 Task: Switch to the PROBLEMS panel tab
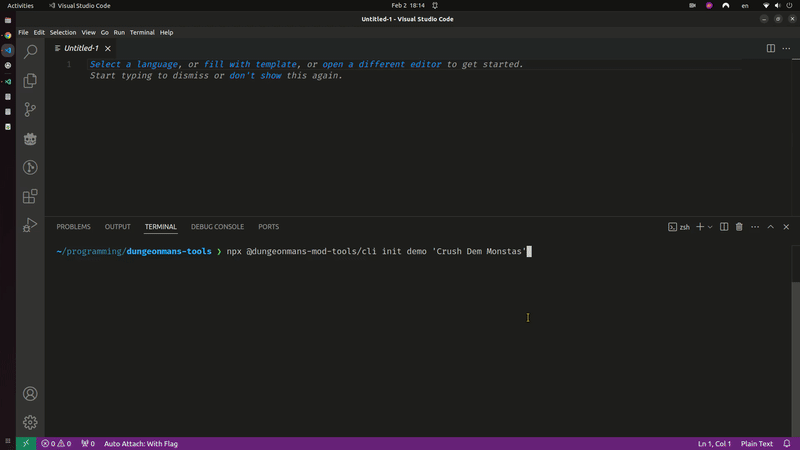[73, 227]
